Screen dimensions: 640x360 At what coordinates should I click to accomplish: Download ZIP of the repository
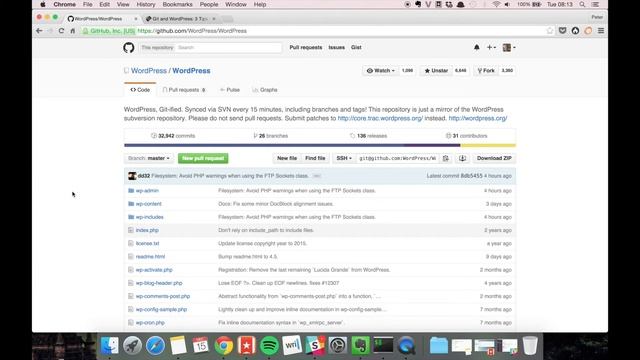[494, 158]
